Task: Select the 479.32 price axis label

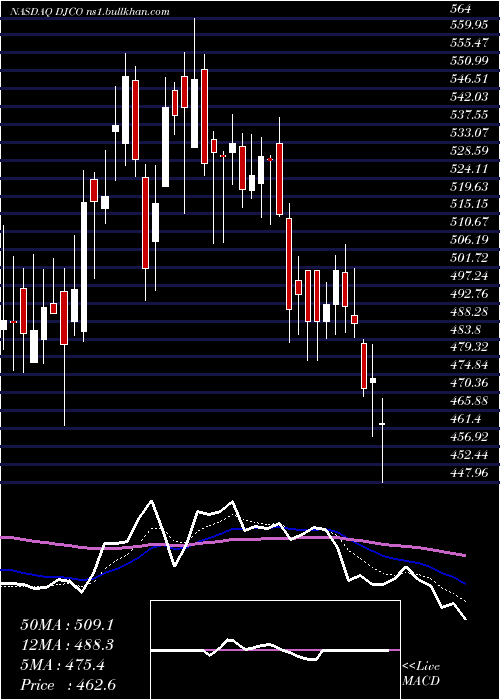Action: click(469, 347)
